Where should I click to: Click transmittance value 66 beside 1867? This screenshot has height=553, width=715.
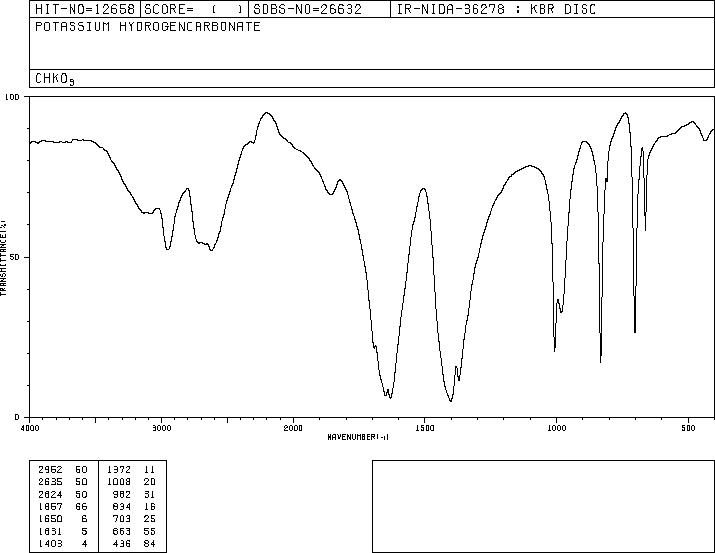coord(81,506)
